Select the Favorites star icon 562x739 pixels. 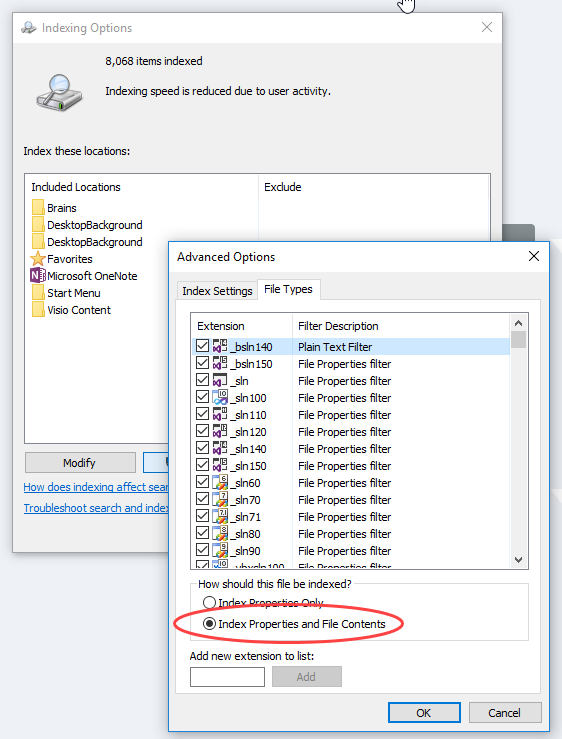38,258
